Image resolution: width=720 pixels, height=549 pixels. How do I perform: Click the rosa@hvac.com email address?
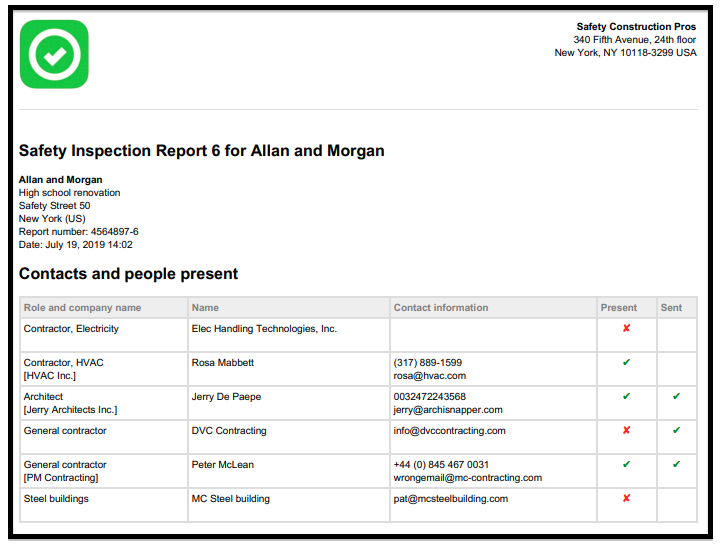tap(429, 376)
